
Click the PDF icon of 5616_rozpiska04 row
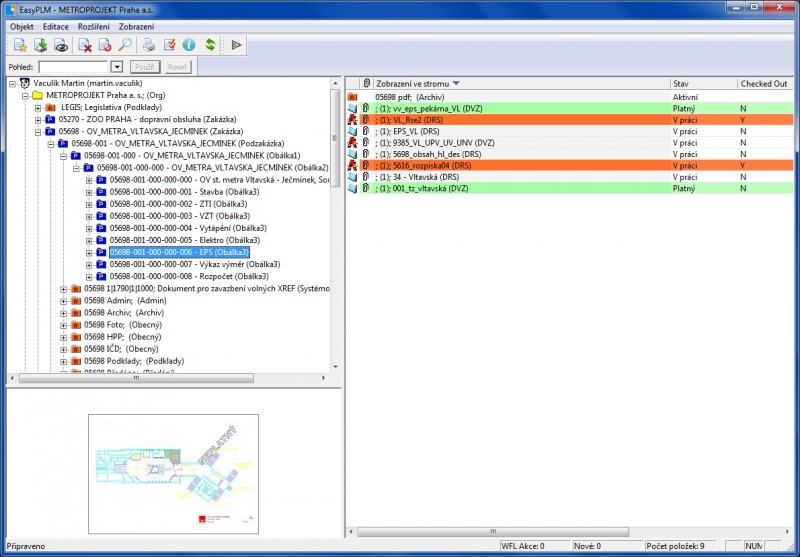click(x=352, y=165)
